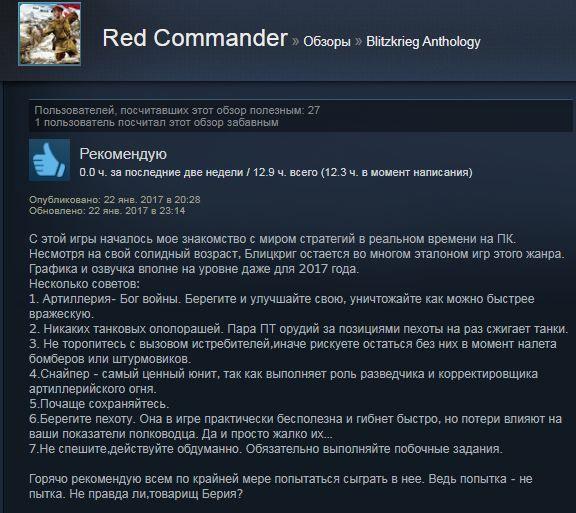This screenshot has height=513, width=576.
Task: Click the line saying one user found review funny
Action: click(x=156, y=122)
